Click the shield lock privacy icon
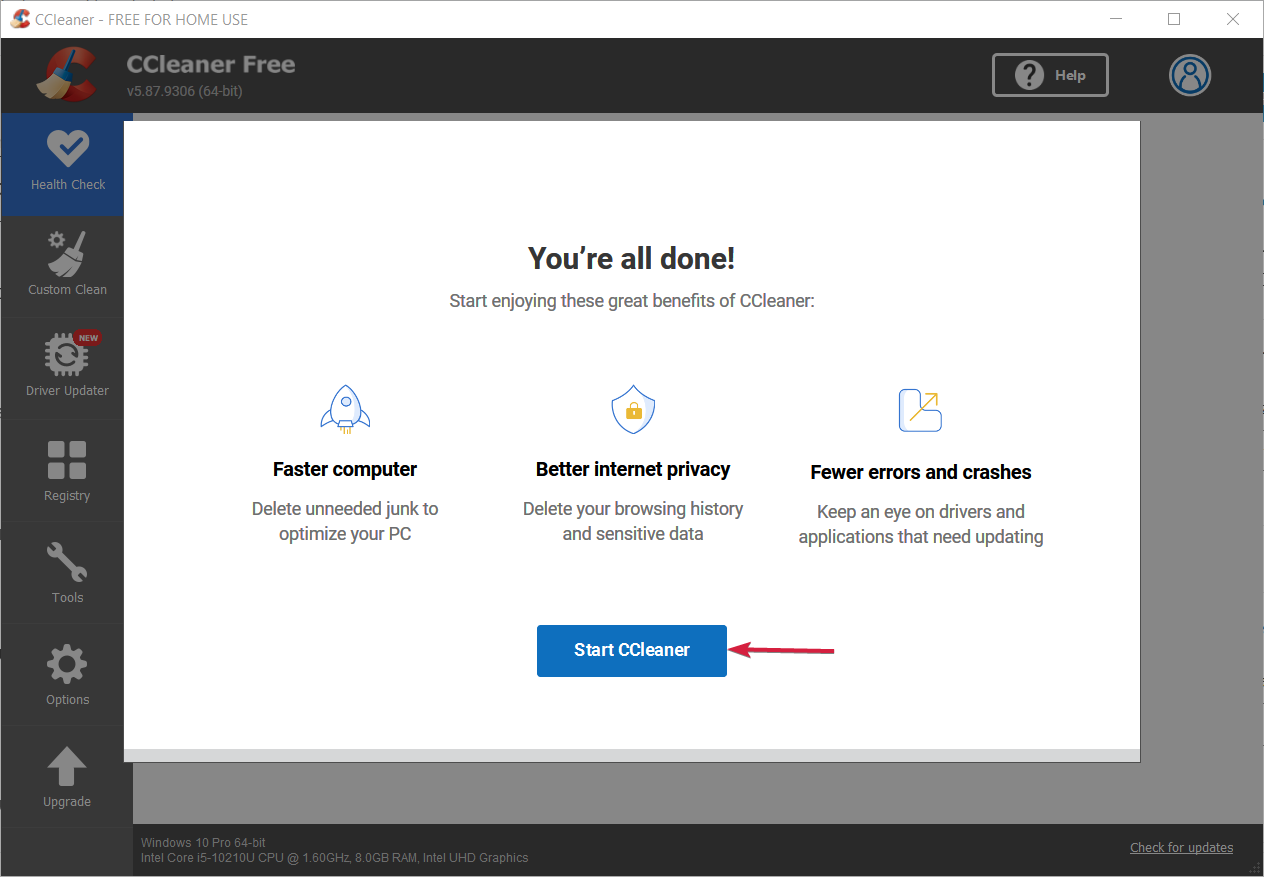 (x=633, y=410)
